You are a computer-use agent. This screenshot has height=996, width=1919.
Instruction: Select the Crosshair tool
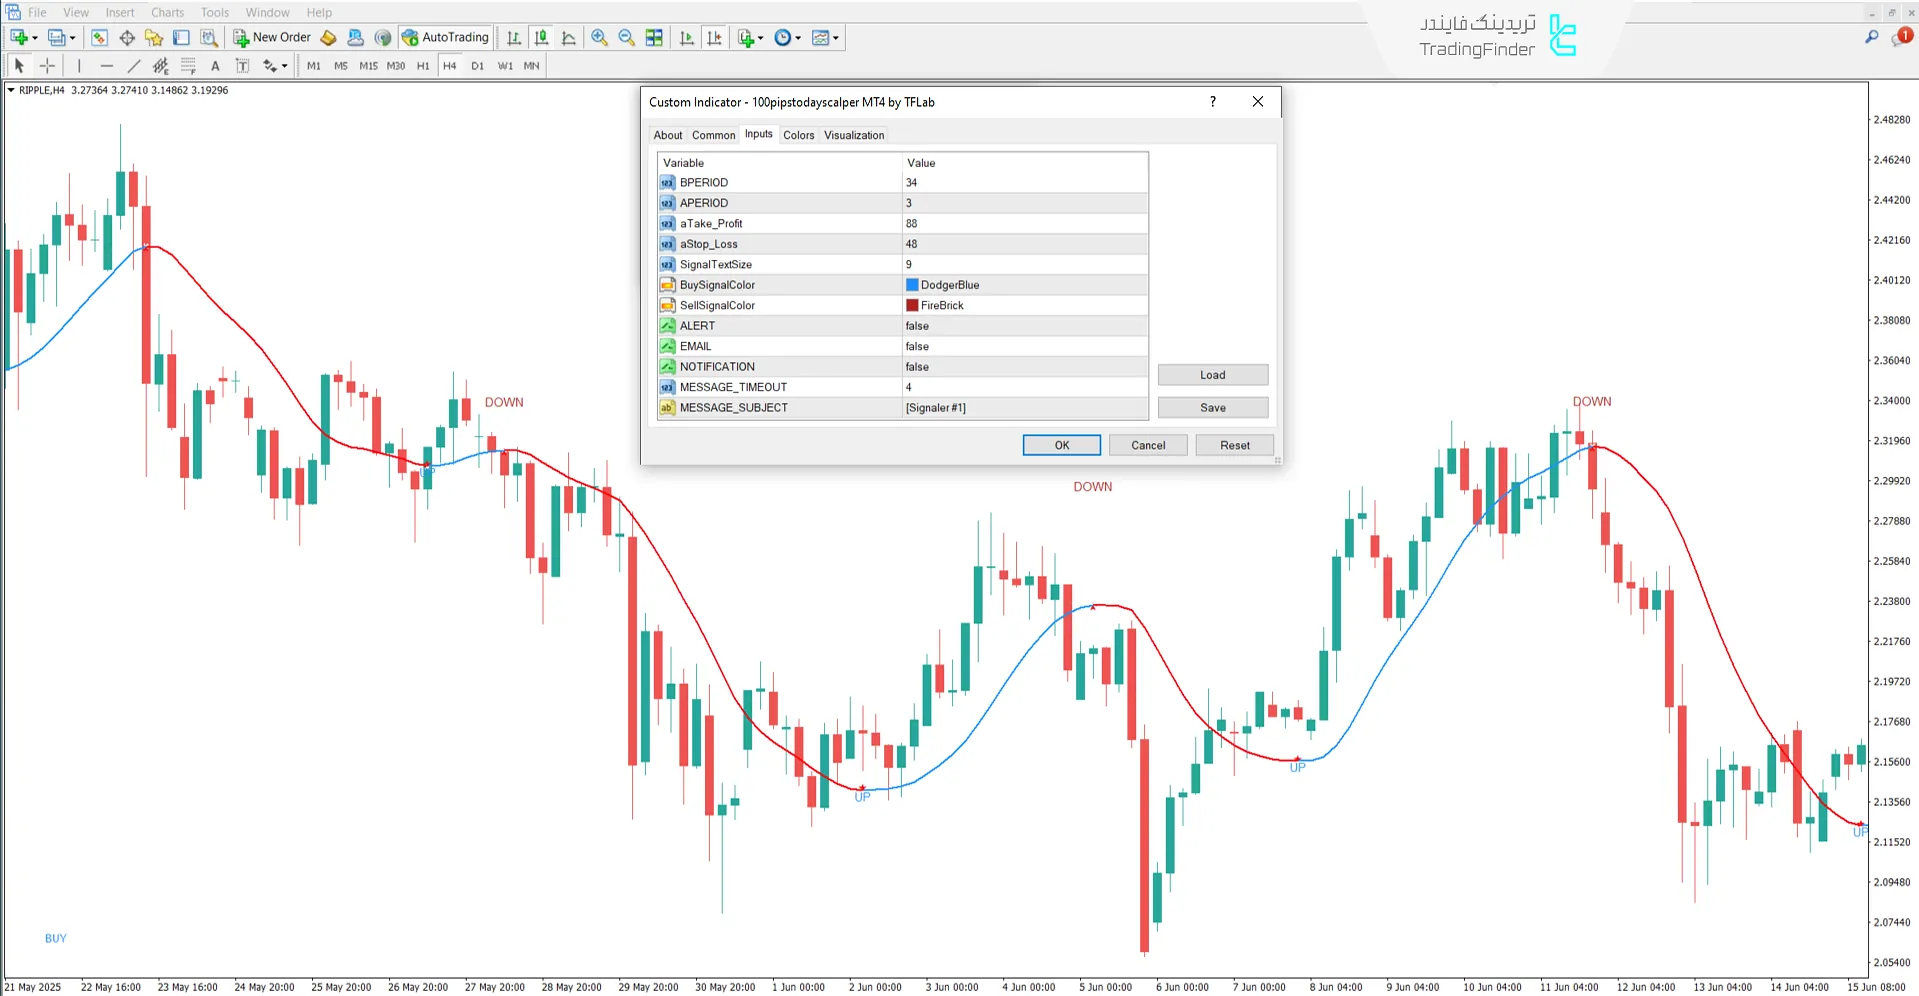click(x=46, y=66)
